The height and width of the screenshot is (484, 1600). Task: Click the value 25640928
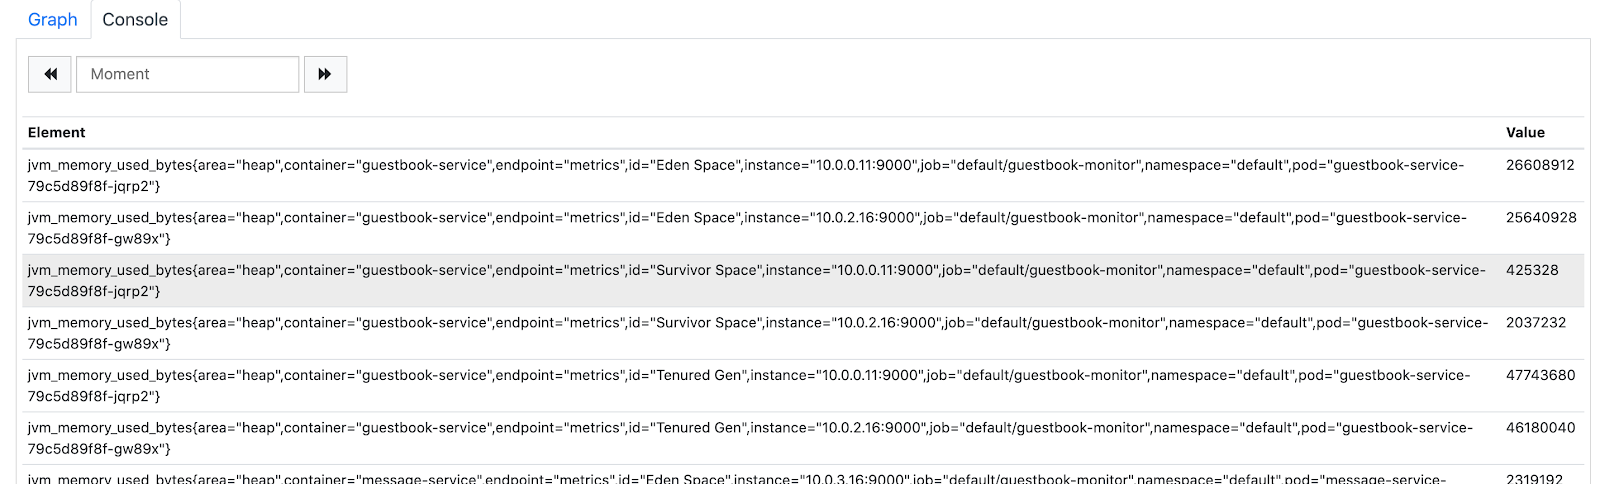[1540, 218]
